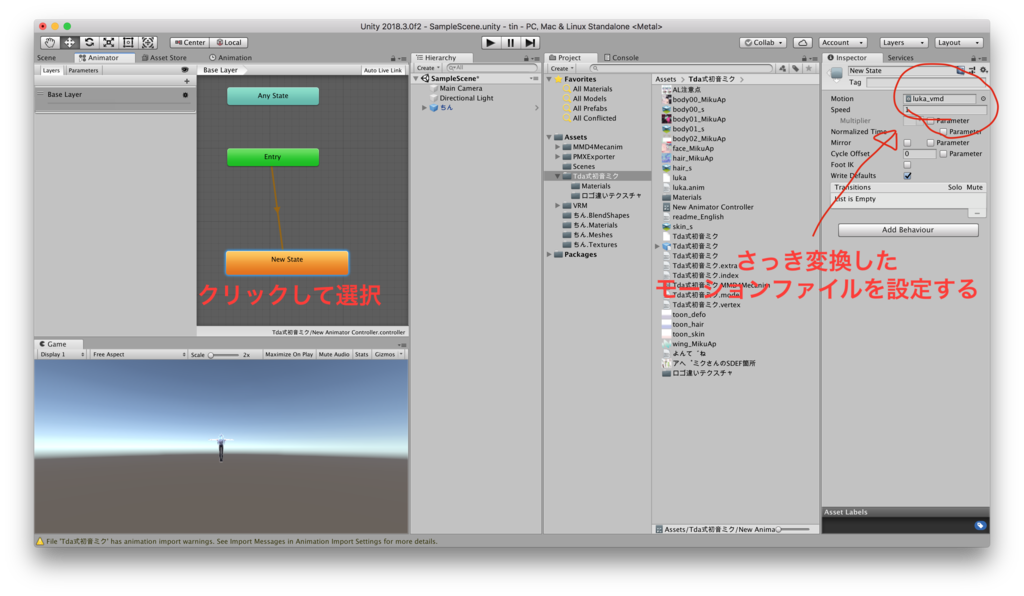The height and width of the screenshot is (596, 1024).
Task: Open Base Layer gear settings
Action: 185,95
